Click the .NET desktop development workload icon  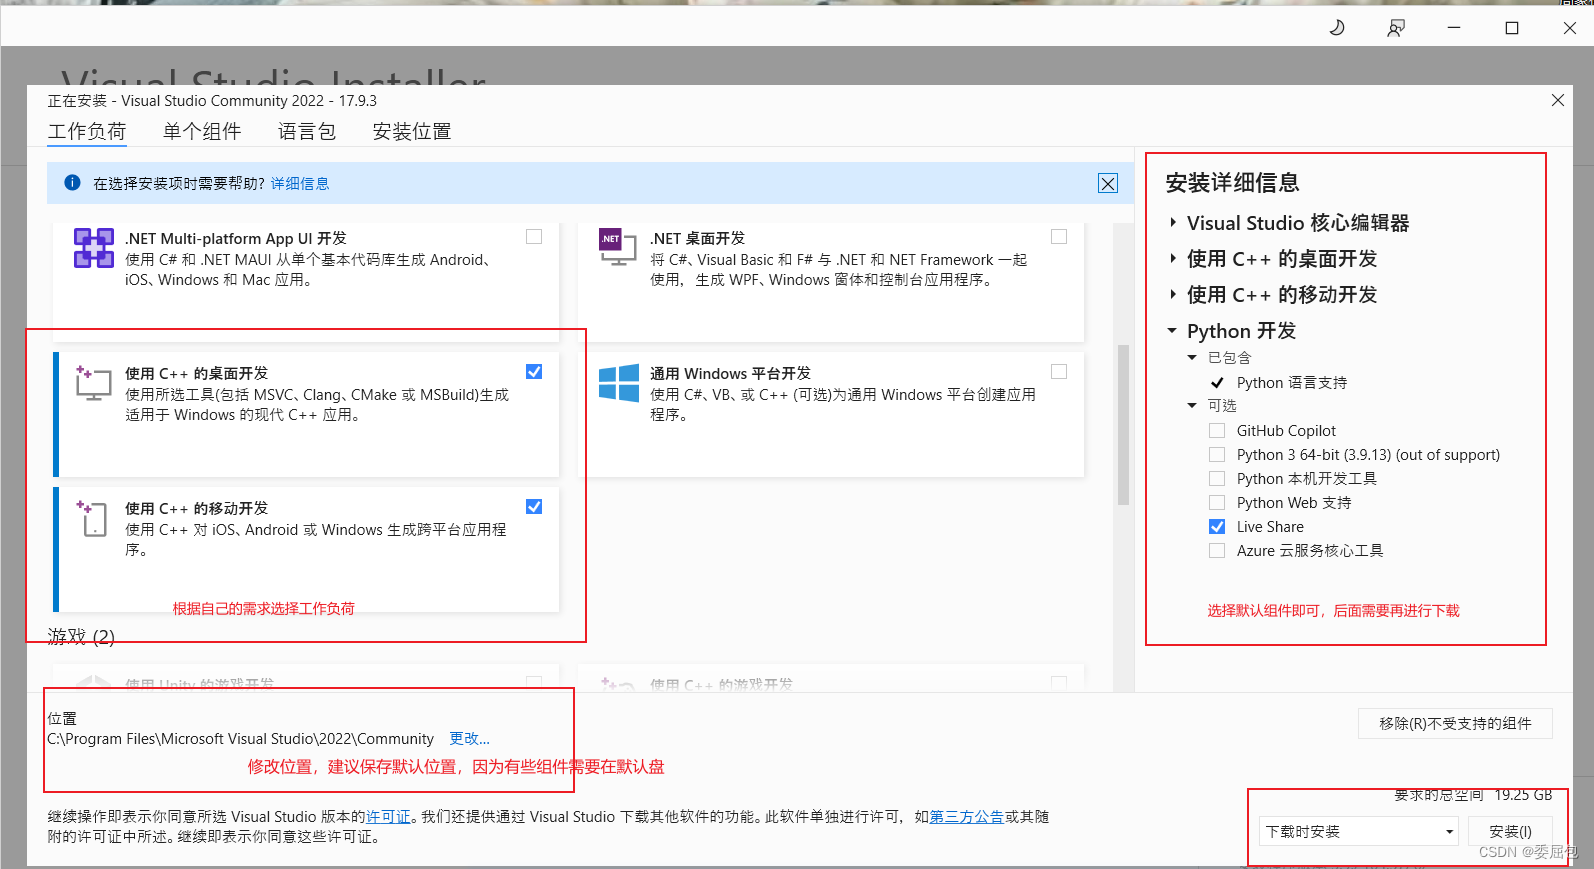click(617, 247)
